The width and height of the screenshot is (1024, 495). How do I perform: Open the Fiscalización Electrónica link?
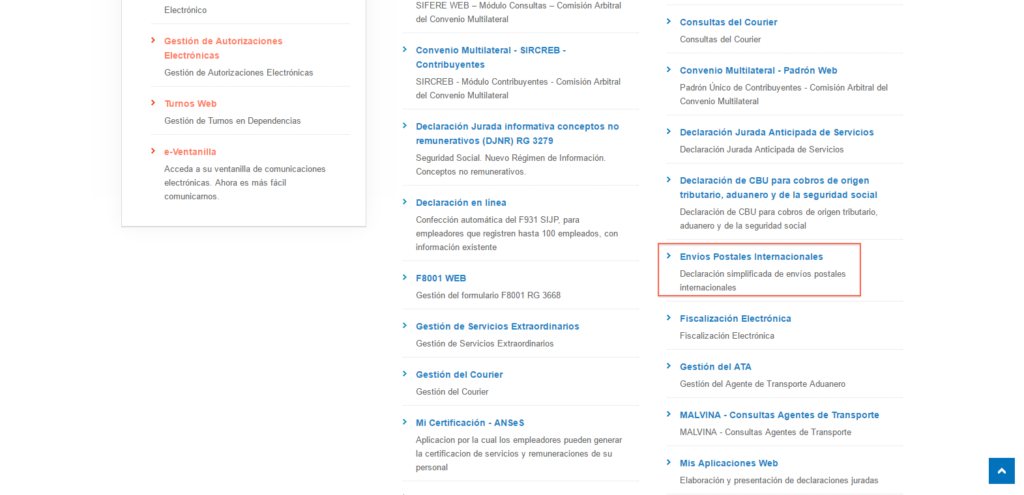pyautogui.click(x=735, y=319)
